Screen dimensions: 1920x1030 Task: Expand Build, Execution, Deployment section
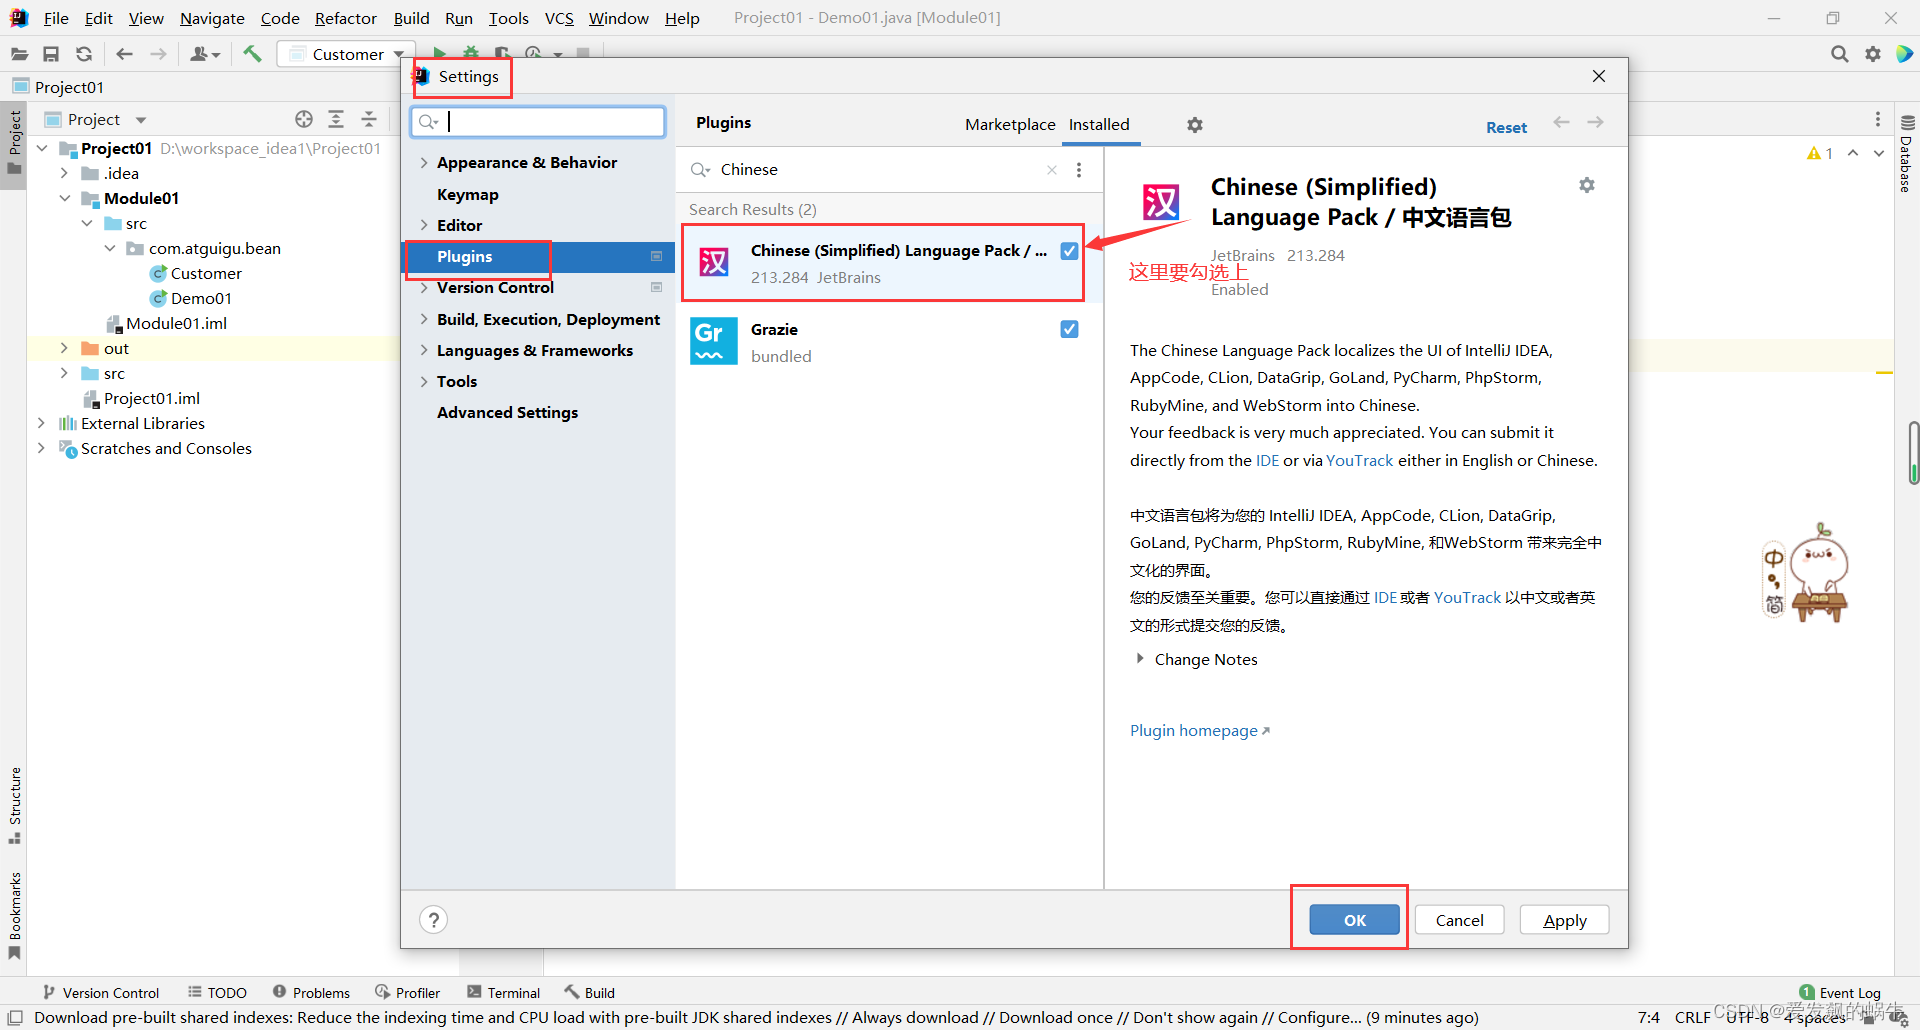click(x=424, y=320)
